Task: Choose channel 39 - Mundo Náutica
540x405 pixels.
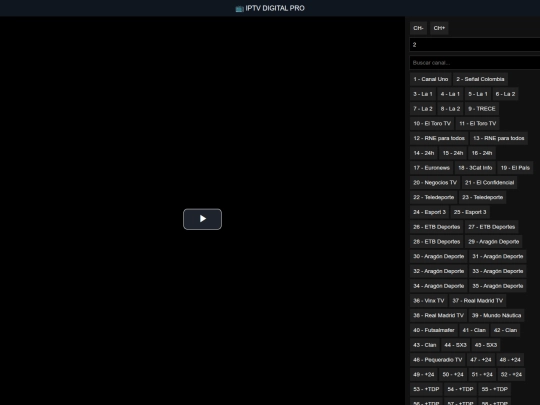Action: (x=496, y=316)
